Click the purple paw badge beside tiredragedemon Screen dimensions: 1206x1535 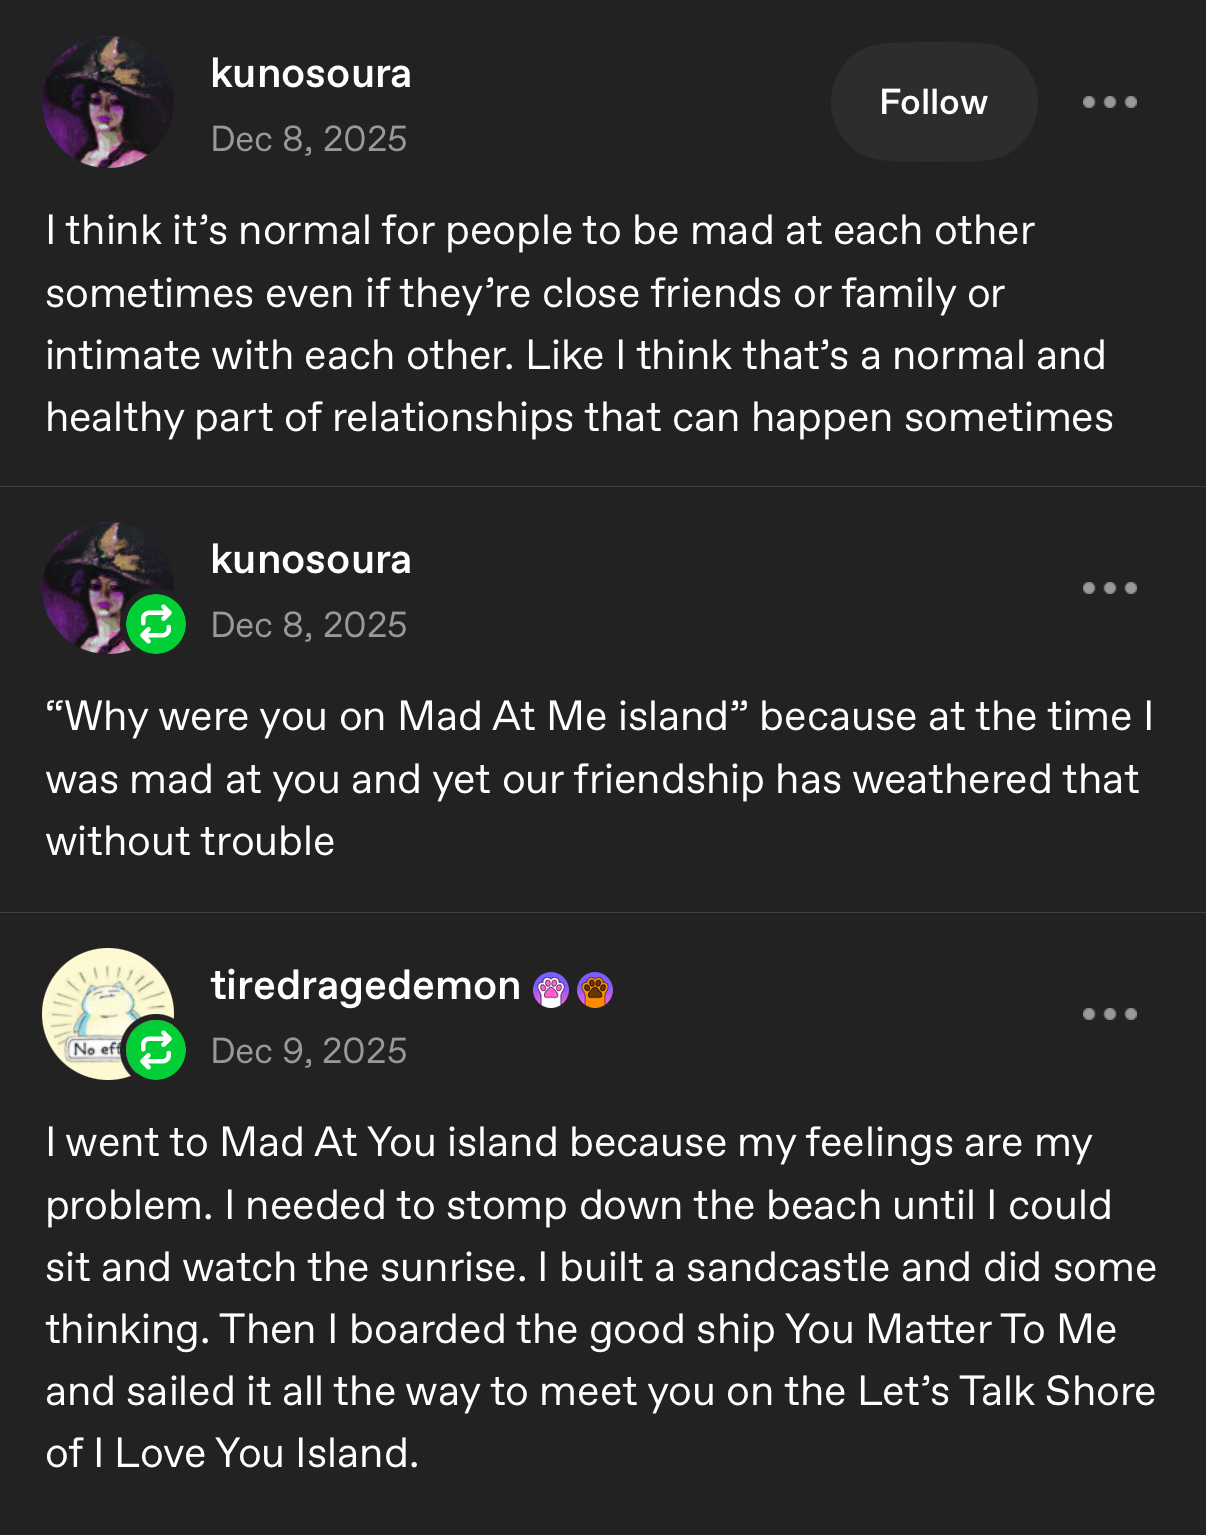click(x=551, y=990)
